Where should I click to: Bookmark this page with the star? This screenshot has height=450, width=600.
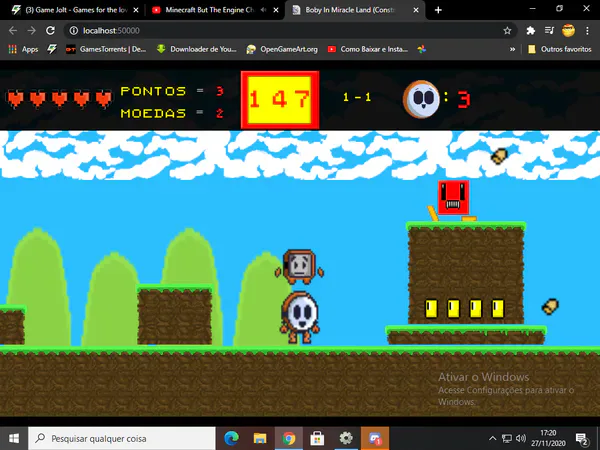tap(507, 31)
